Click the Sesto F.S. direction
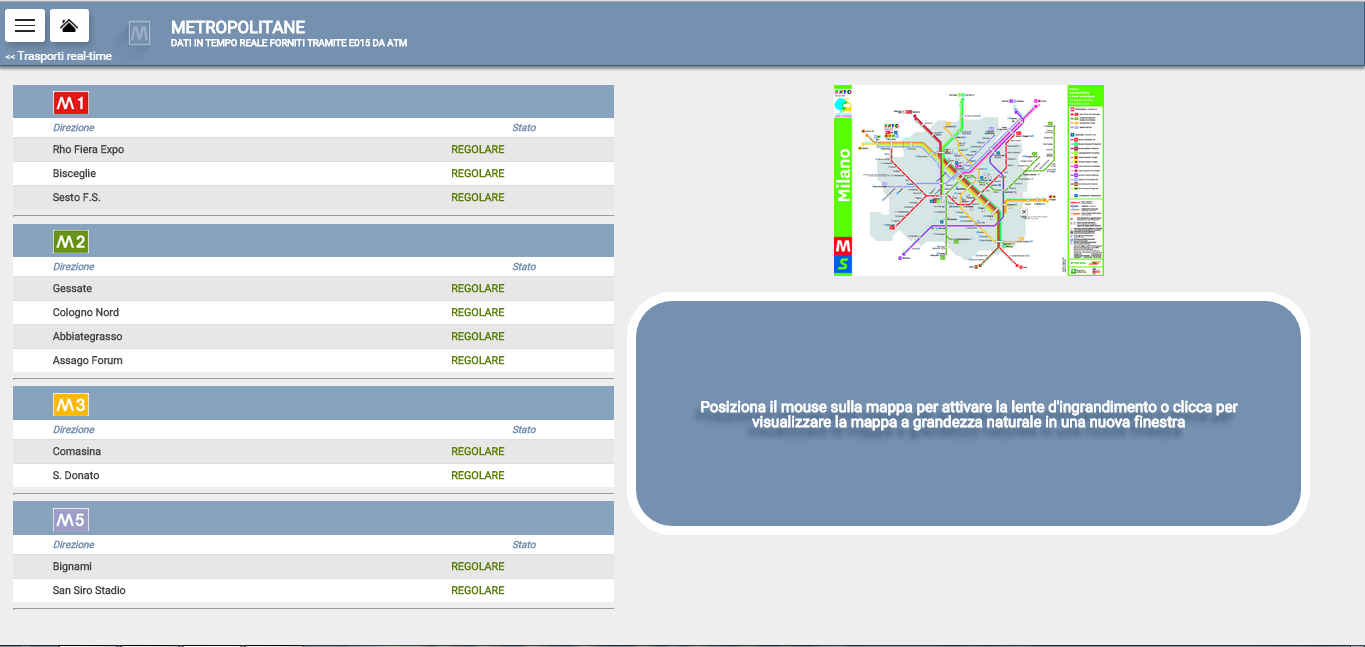 coord(76,198)
